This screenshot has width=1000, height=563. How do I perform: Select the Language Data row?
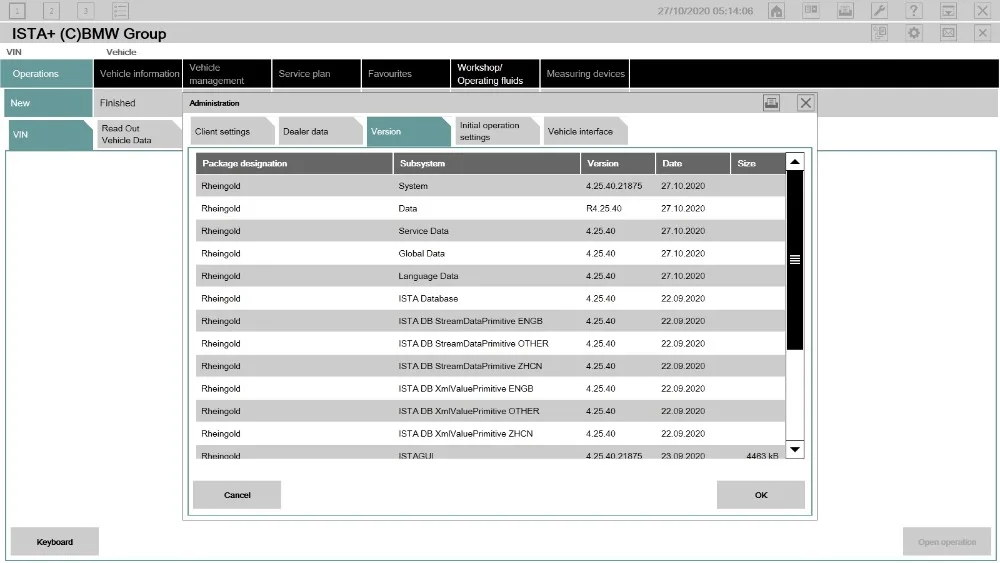click(x=490, y=276)
